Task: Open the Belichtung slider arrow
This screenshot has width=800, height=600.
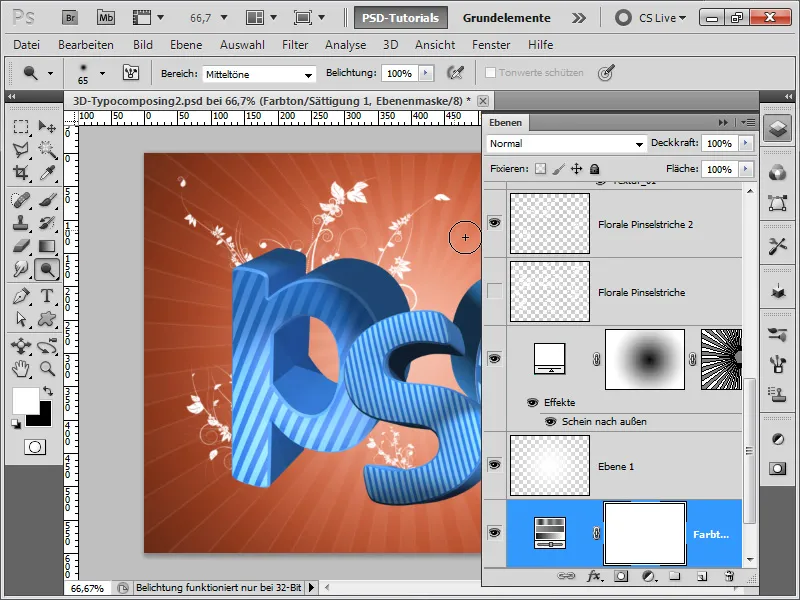Action: 426,73
